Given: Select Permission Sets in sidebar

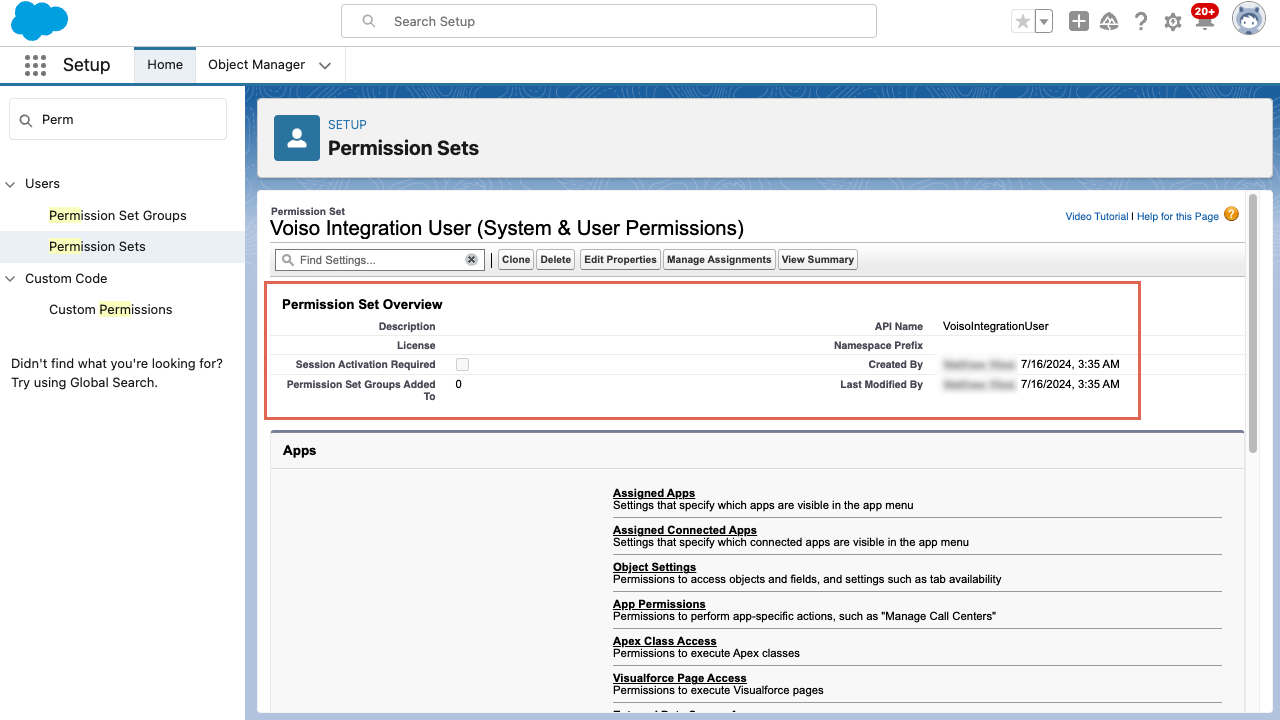Looking at the screenshot, I should tap(97, 247).
